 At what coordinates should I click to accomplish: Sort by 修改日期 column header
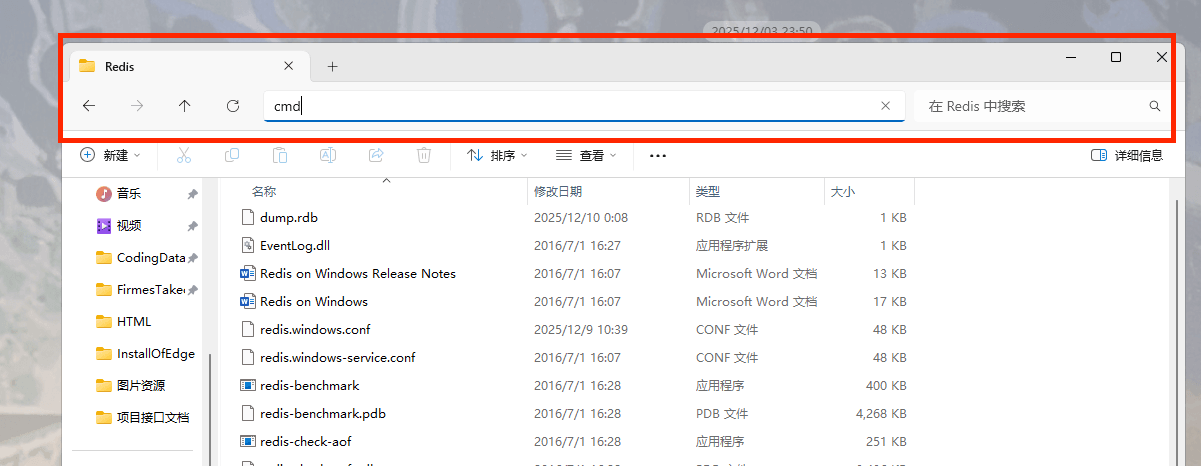click(558, 191)
